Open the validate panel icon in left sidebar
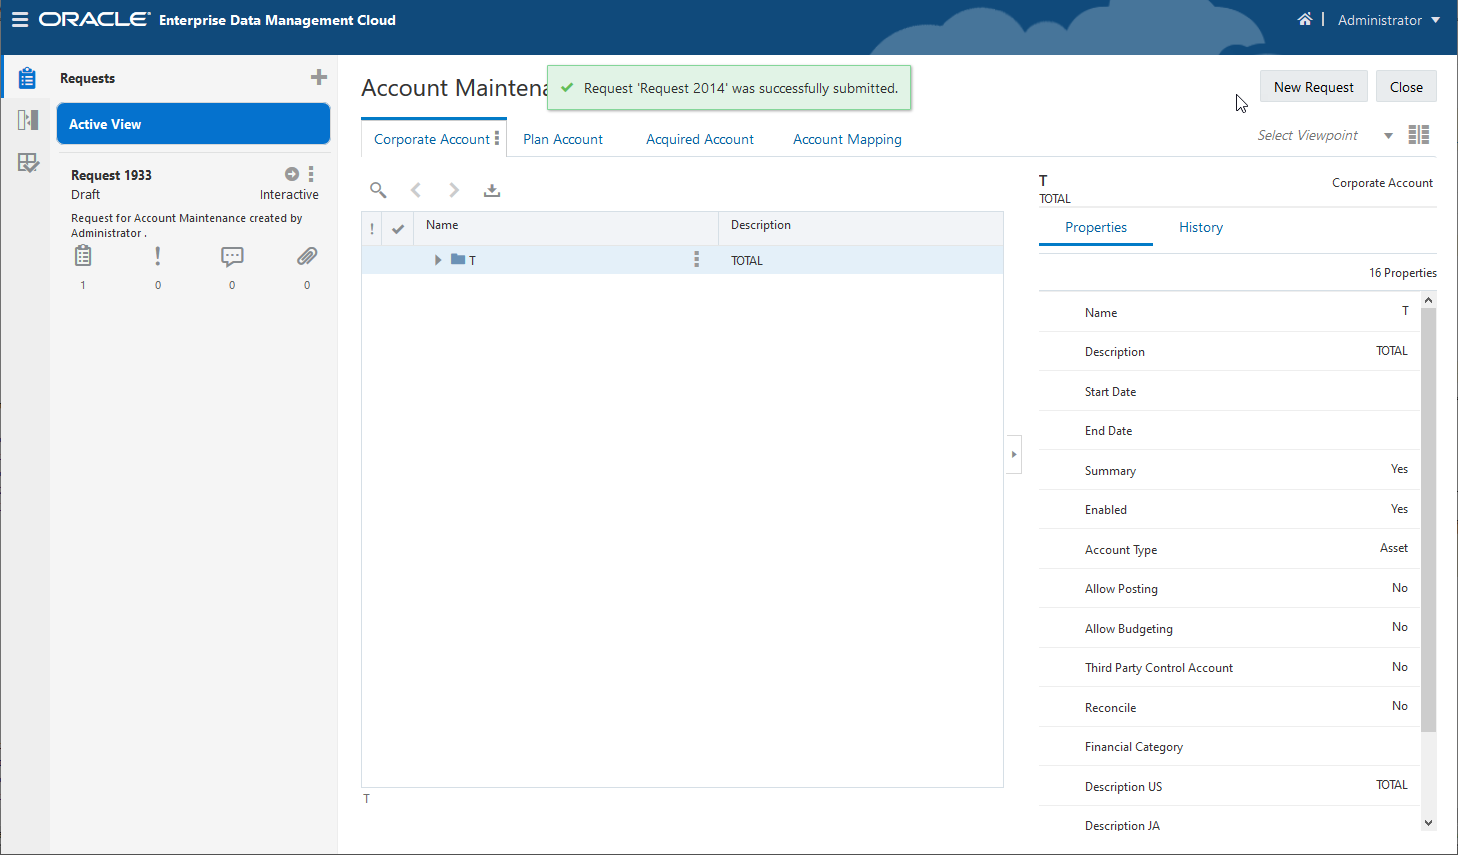 28,162
